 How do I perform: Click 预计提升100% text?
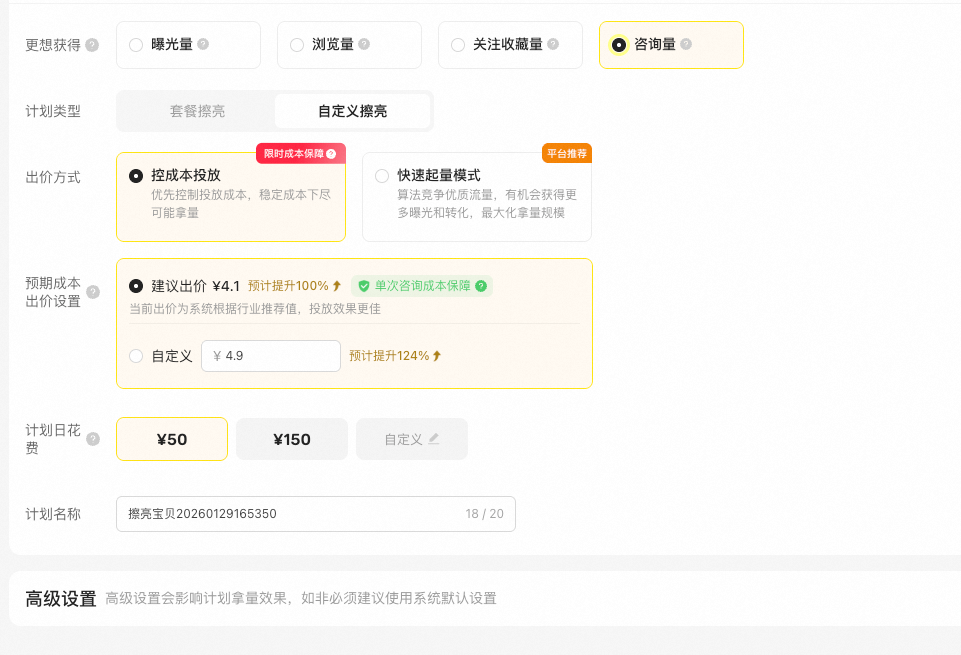(x=288, y=286)
